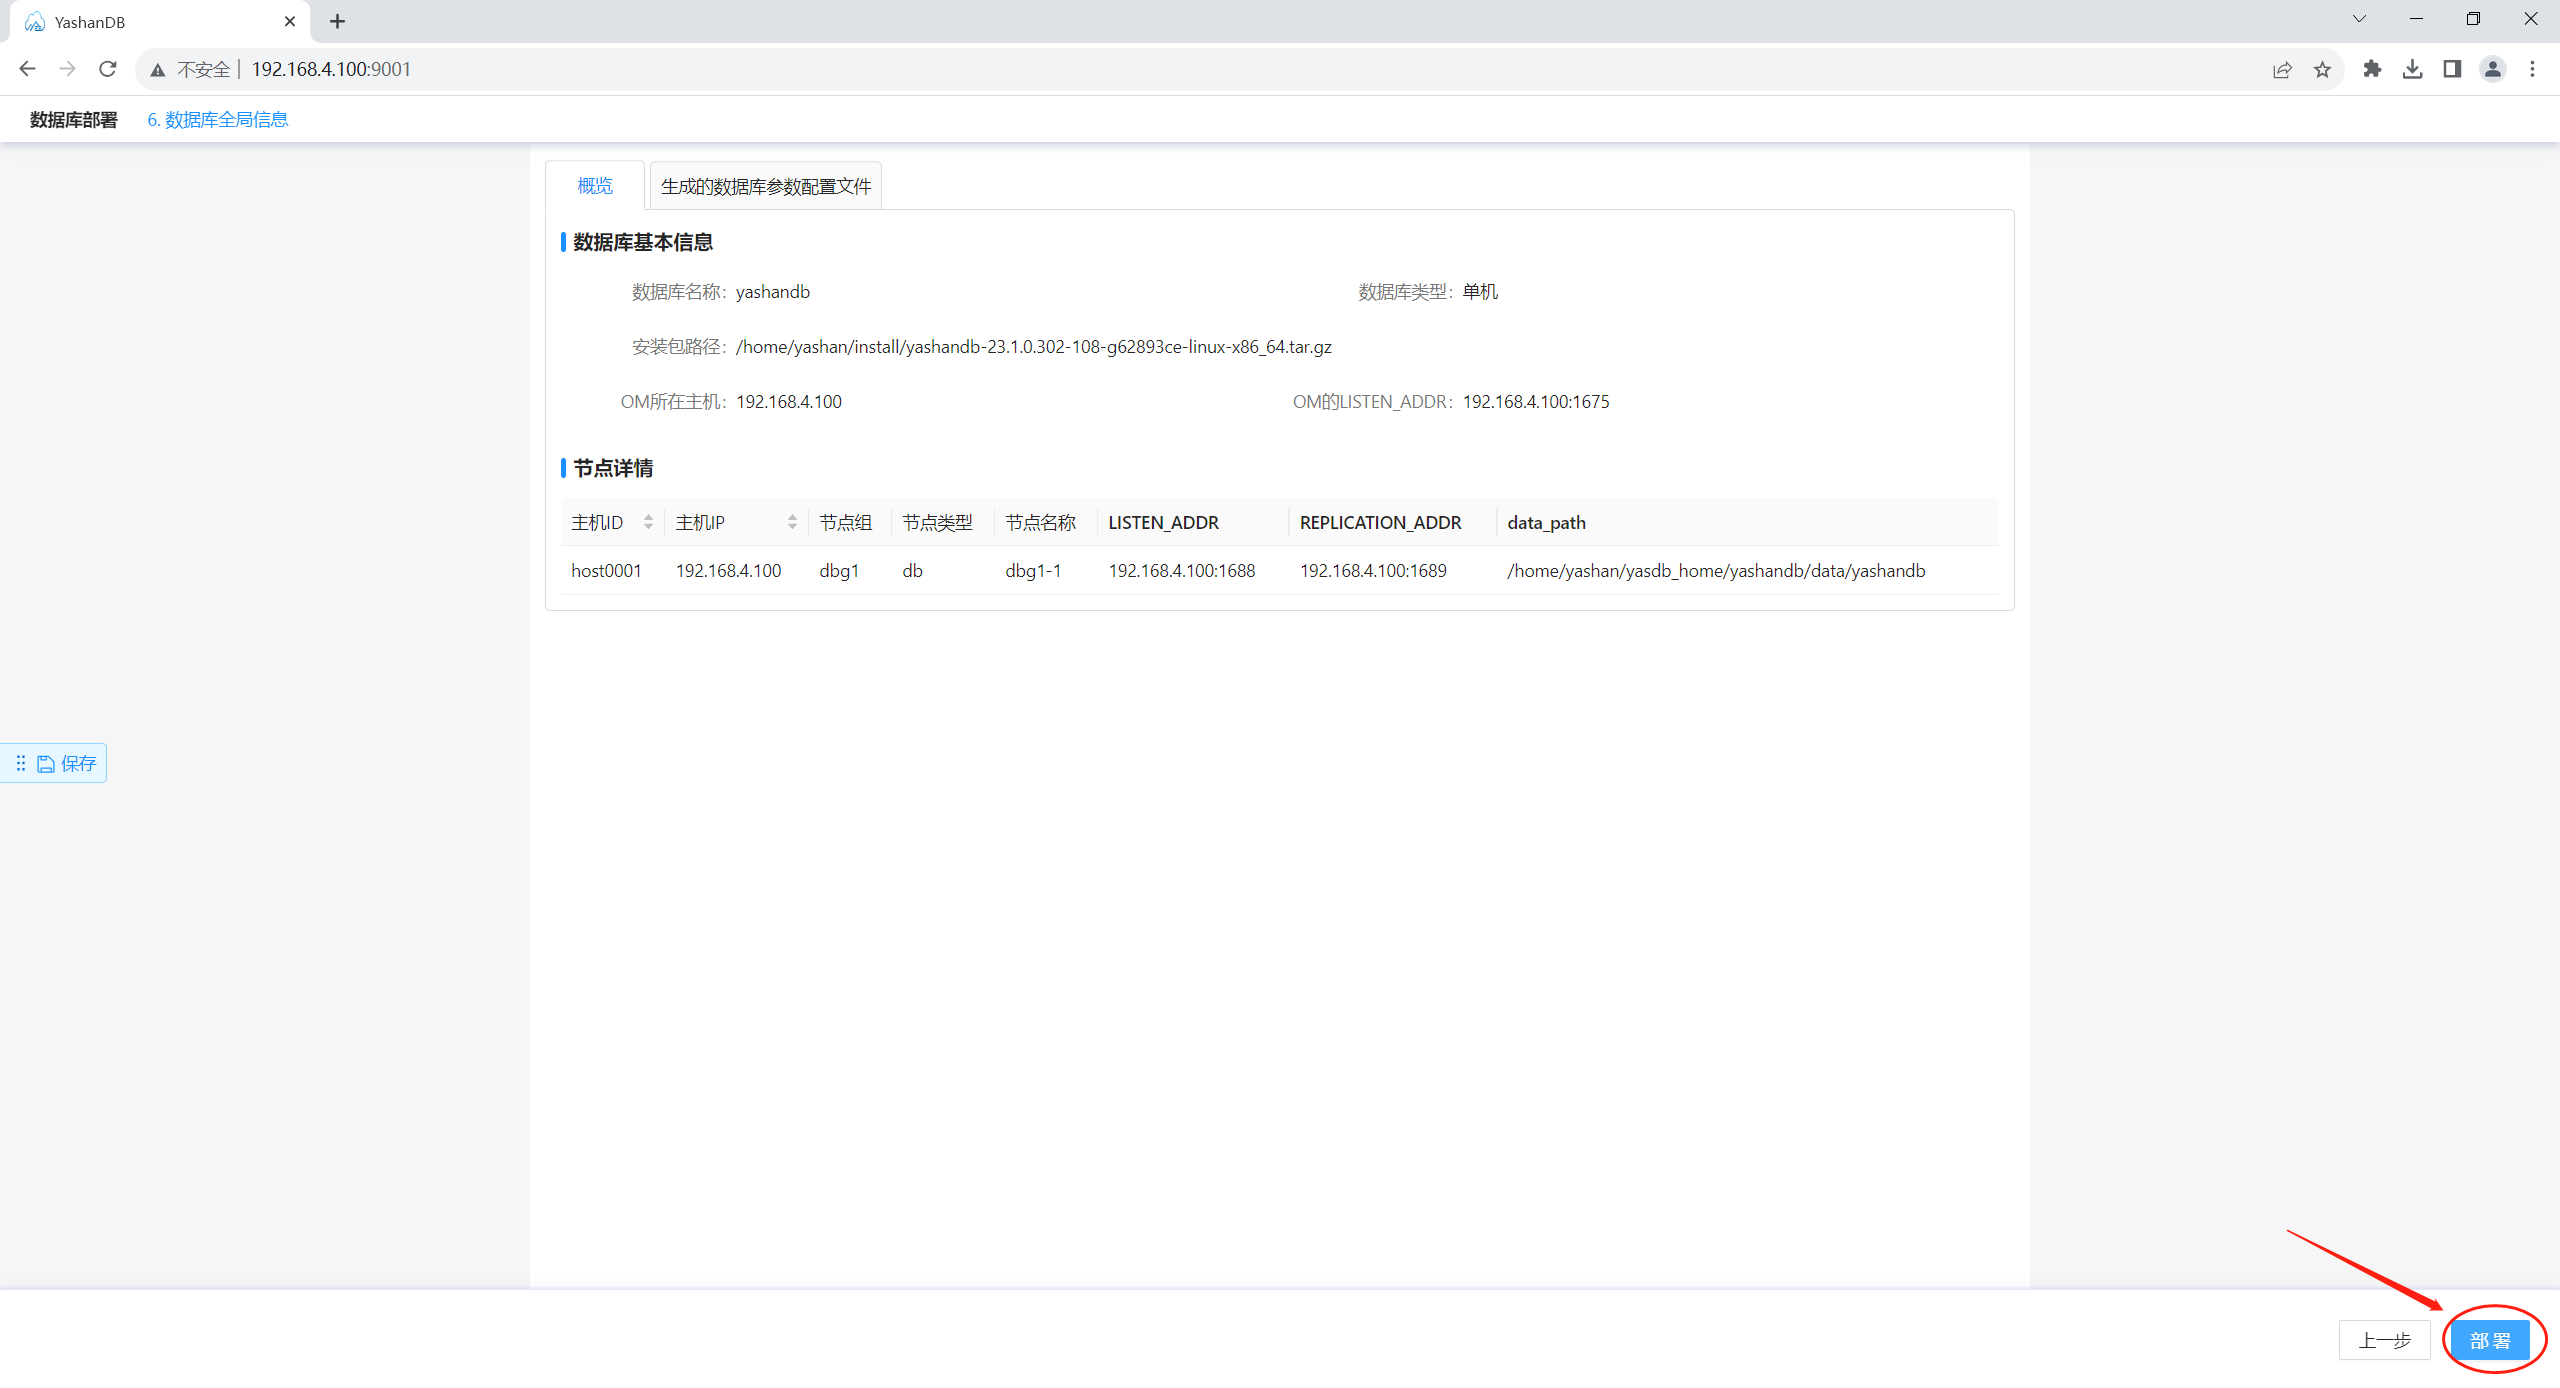Click the 不安全 security label
The width and height of the screenshot is (2560, 1388).
(203, 69)
